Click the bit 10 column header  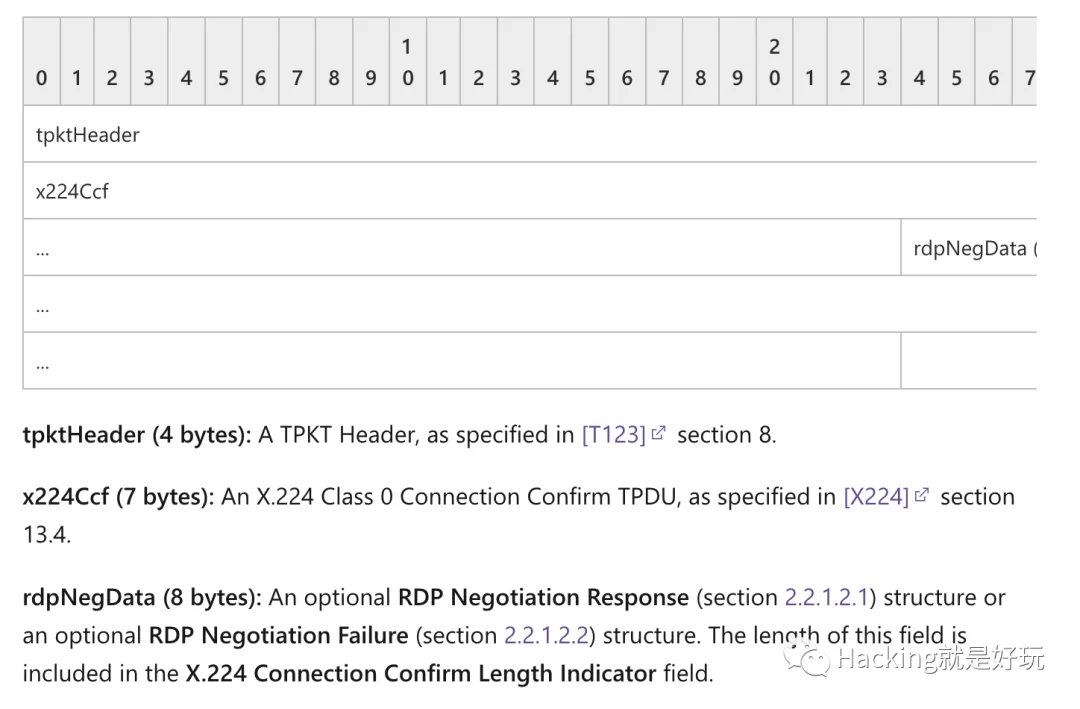click(x=407, y=62)
